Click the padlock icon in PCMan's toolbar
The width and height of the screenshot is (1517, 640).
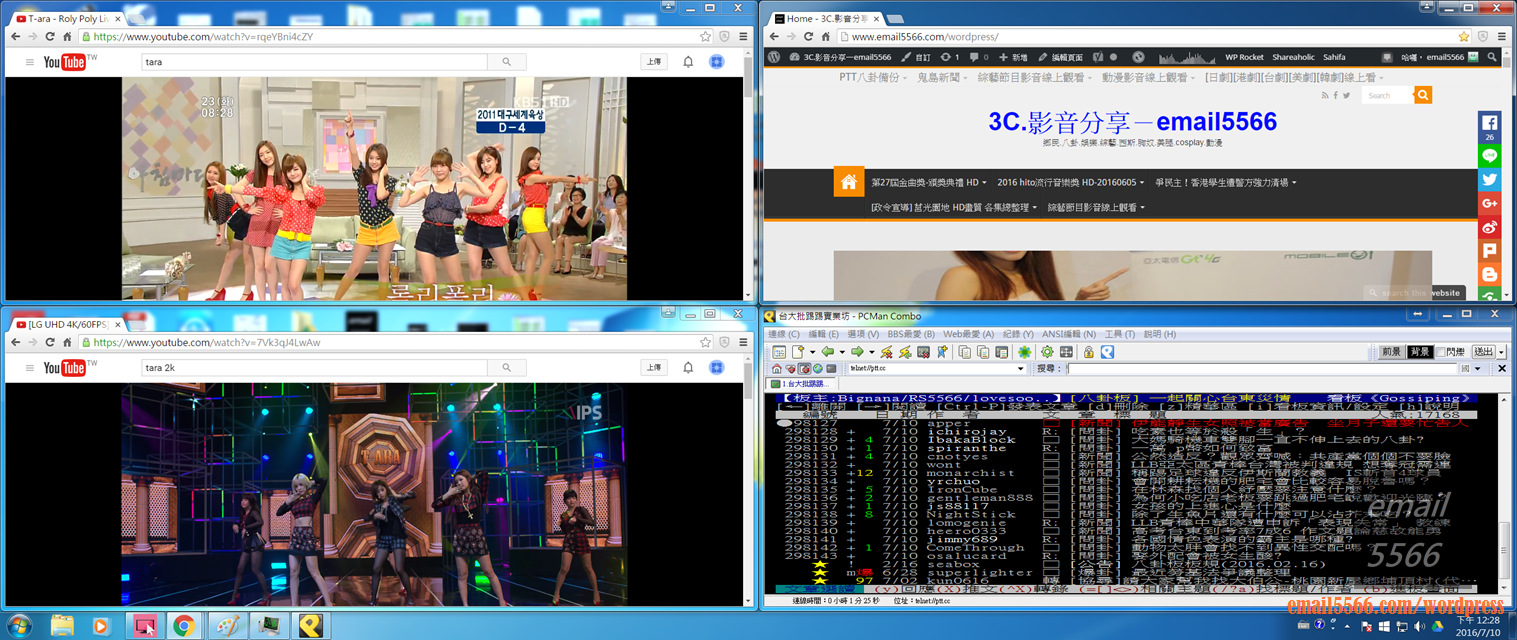[1089, 352]
